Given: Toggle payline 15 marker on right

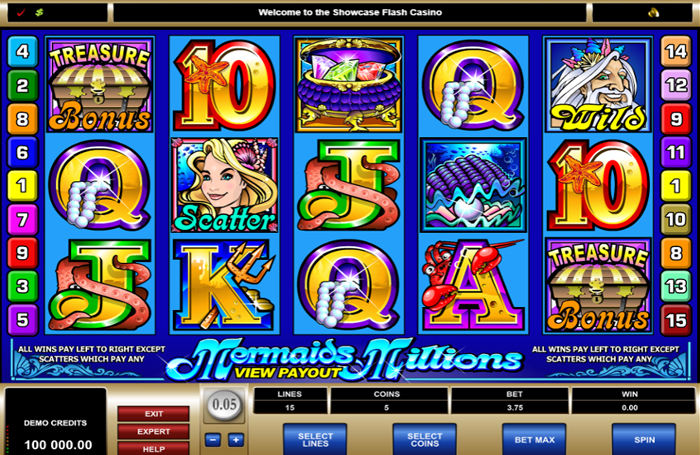Looking at the screenshot, I should coord(676,320).
